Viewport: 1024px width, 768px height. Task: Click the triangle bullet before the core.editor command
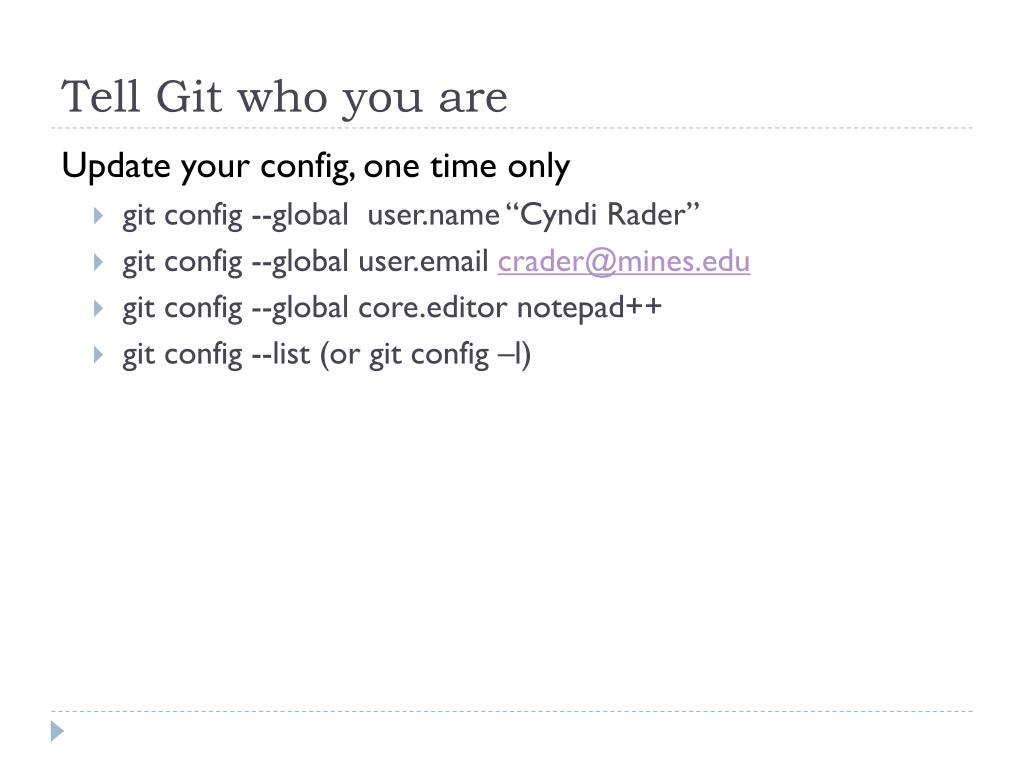99,308
